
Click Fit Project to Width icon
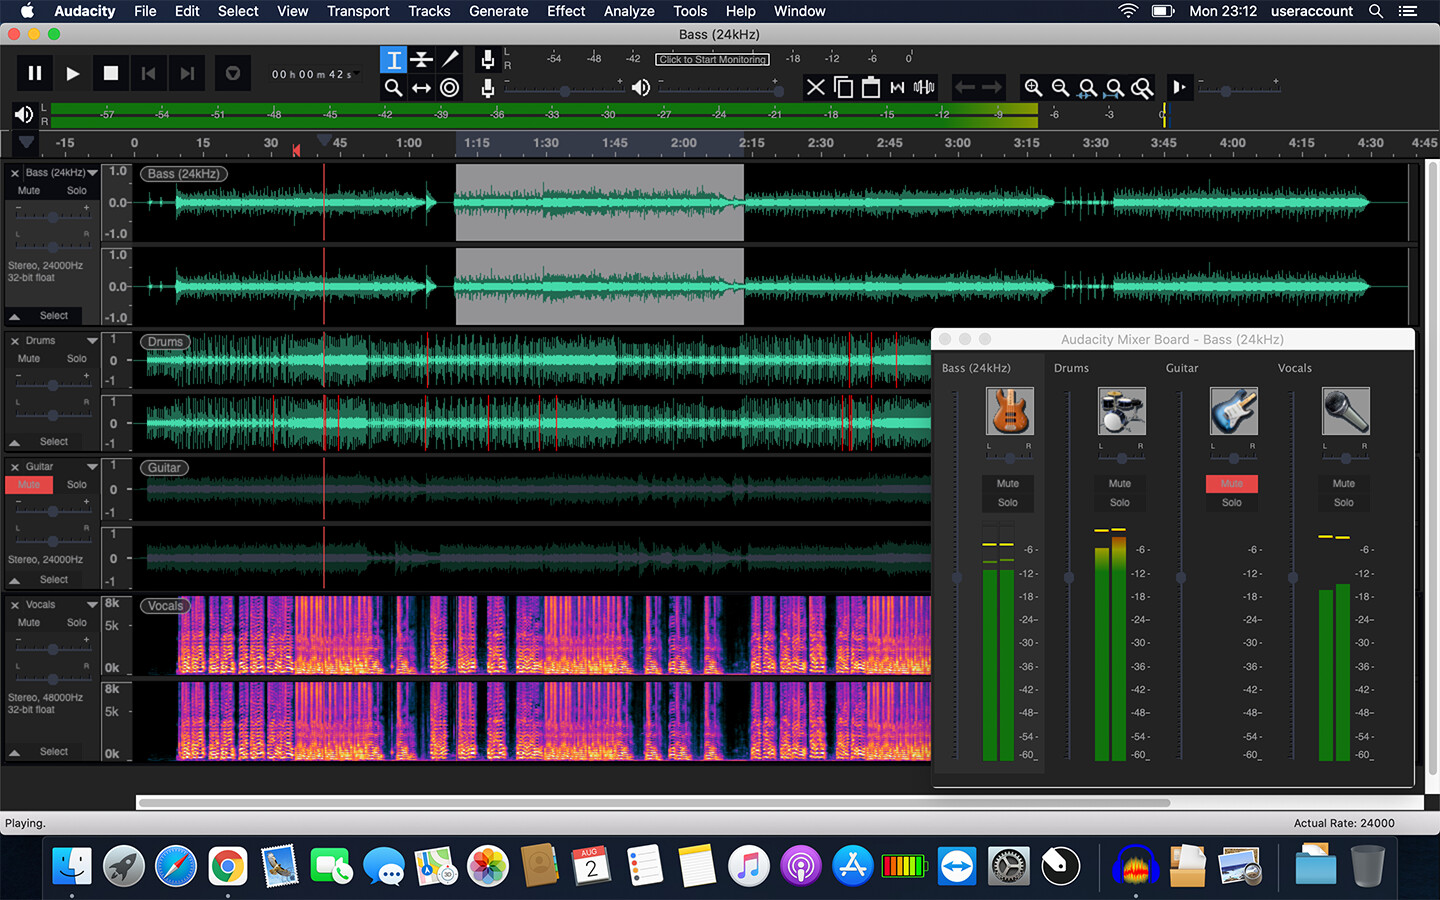coord(1114,88)
